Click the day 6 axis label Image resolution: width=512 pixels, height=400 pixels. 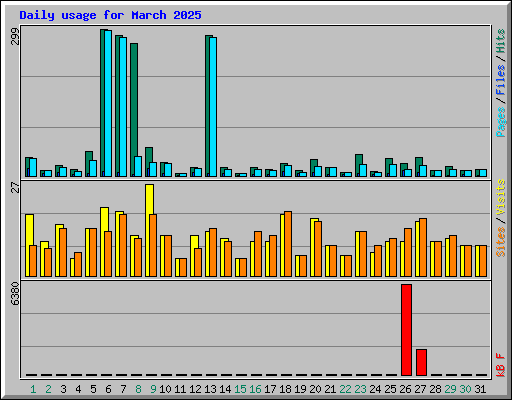click(108, 389)
